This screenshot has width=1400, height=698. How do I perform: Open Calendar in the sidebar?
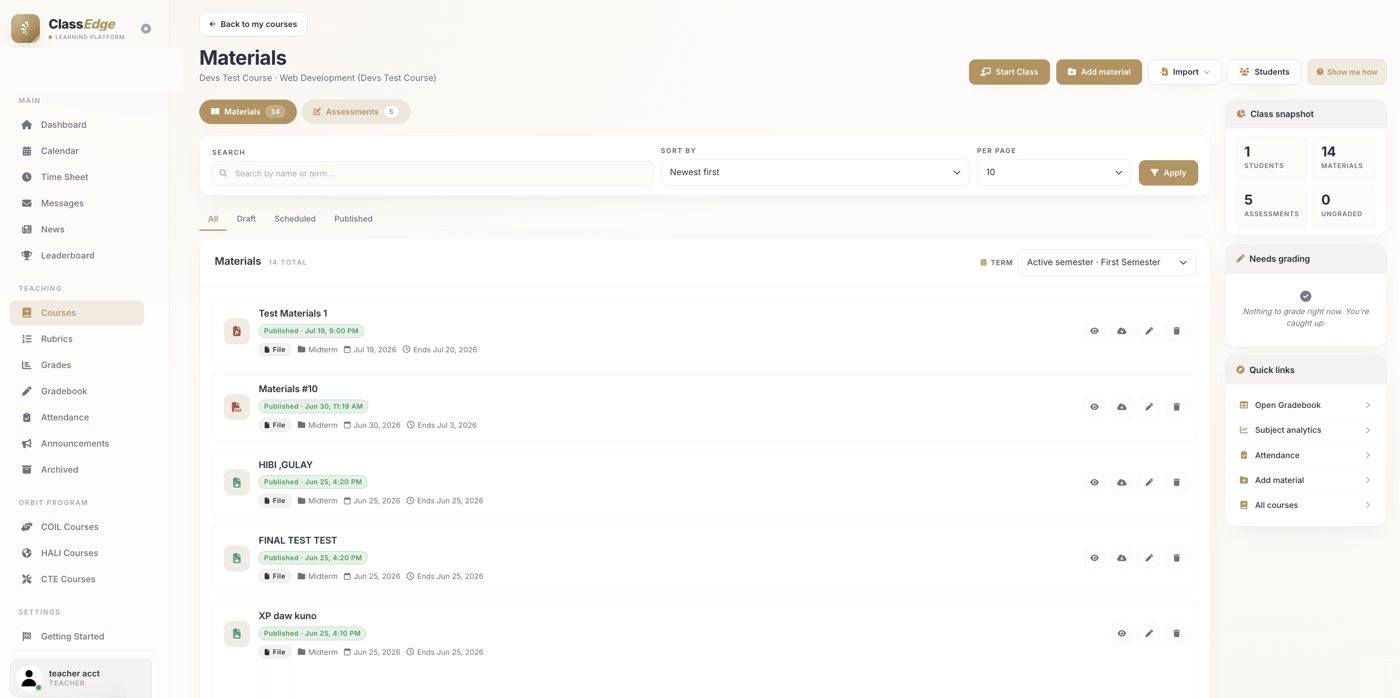point(77,151)
